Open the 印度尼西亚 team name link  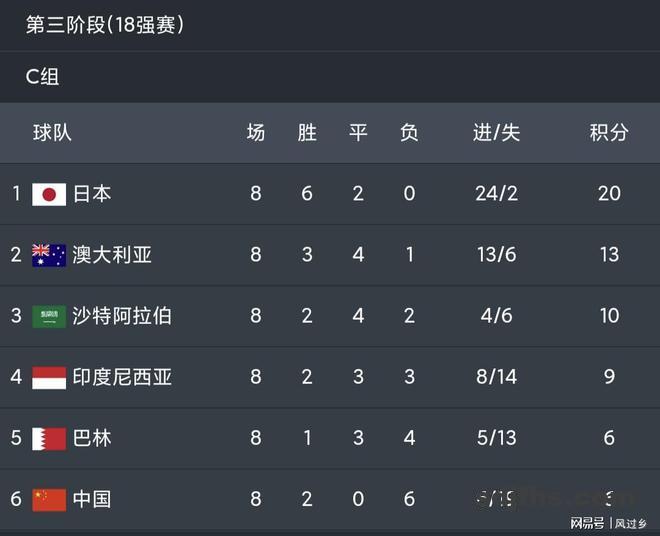[122, 377]
